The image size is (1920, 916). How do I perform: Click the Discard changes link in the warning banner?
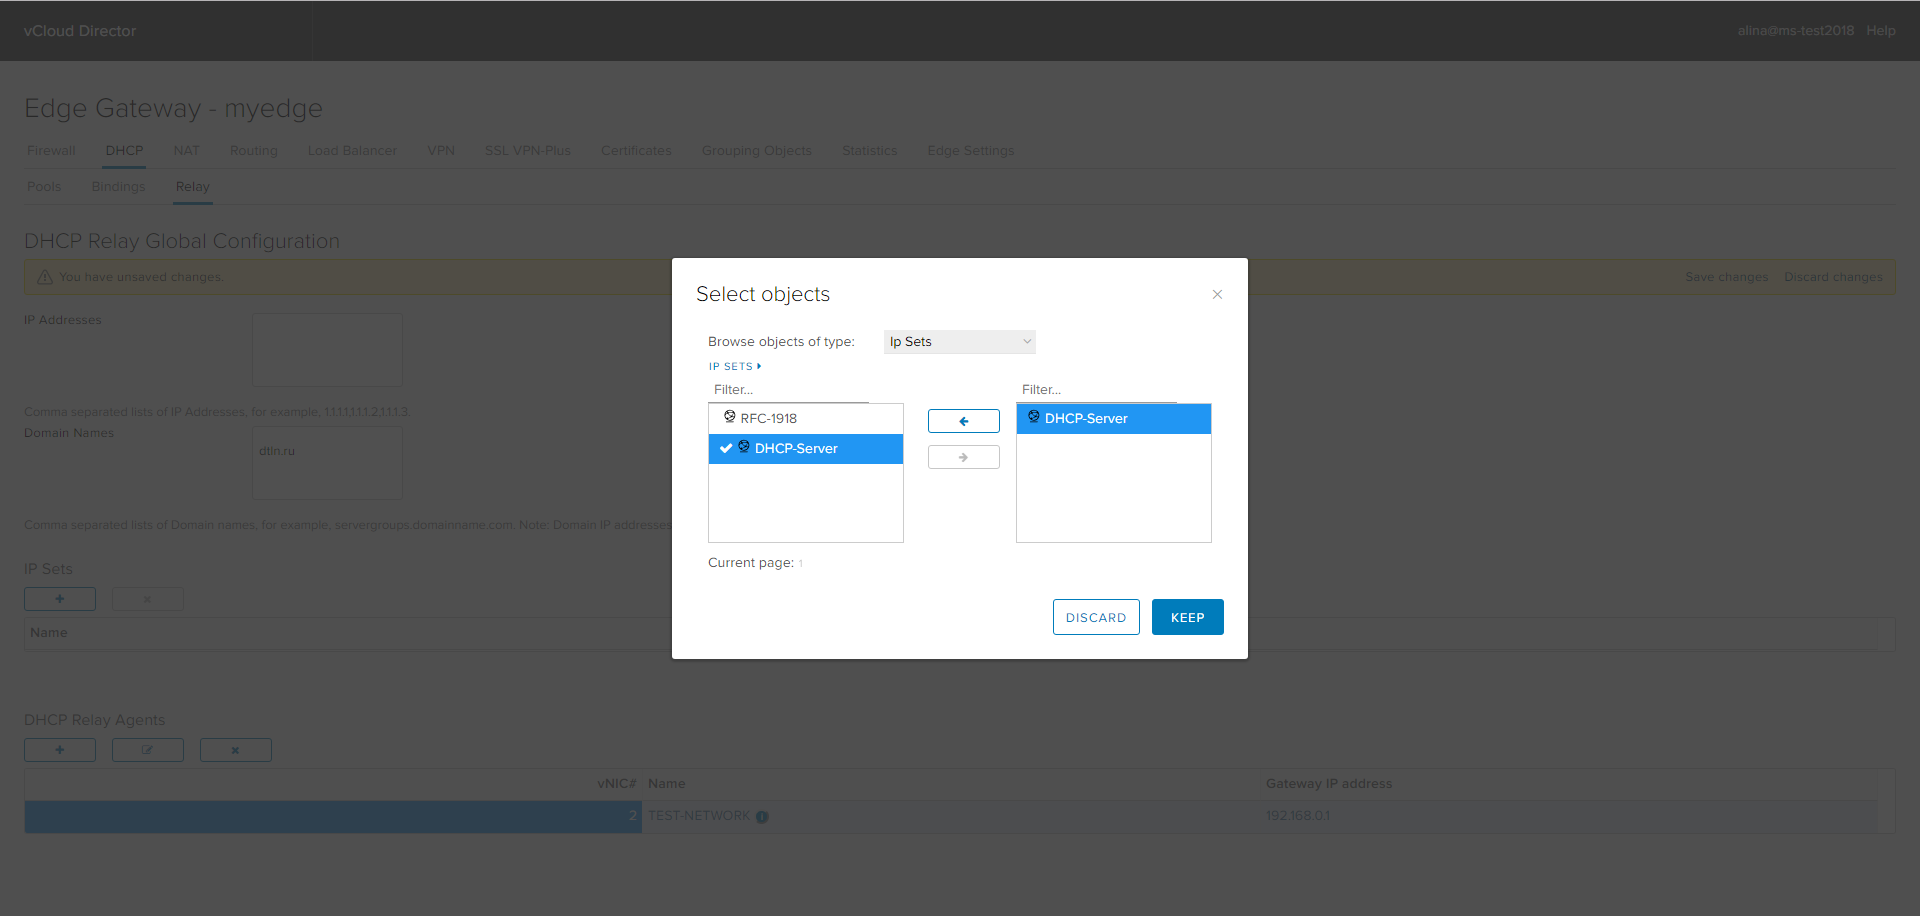1833,277
